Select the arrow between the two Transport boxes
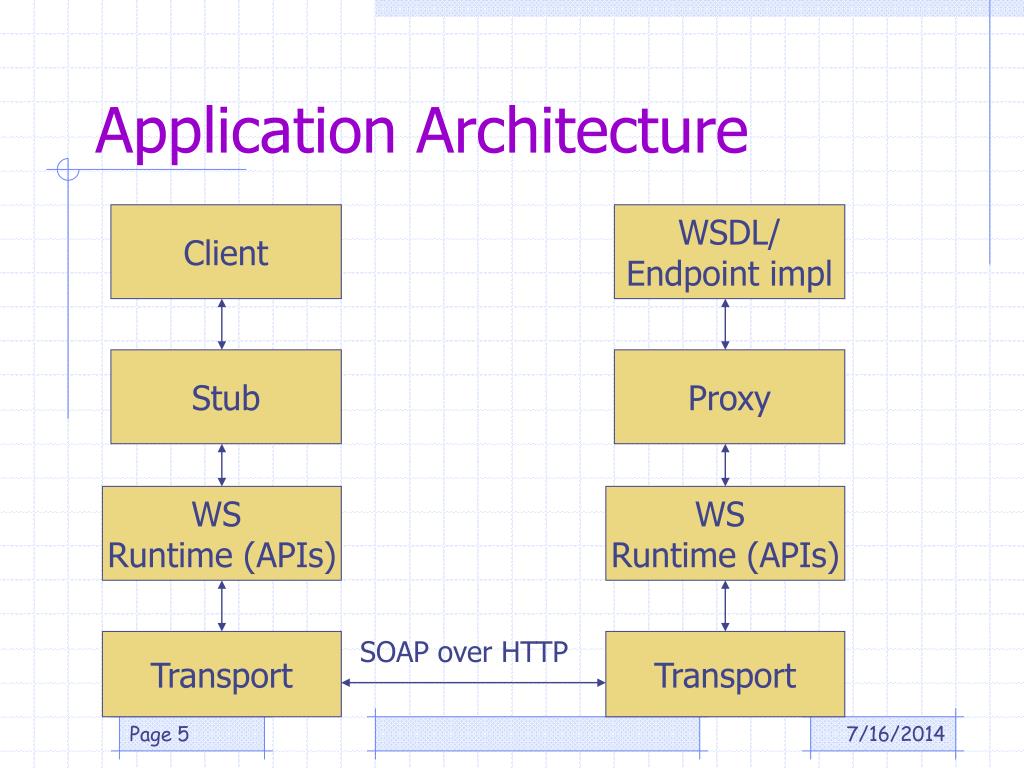1024x768 pixels. pyautogui.click(x=473, y=682)
